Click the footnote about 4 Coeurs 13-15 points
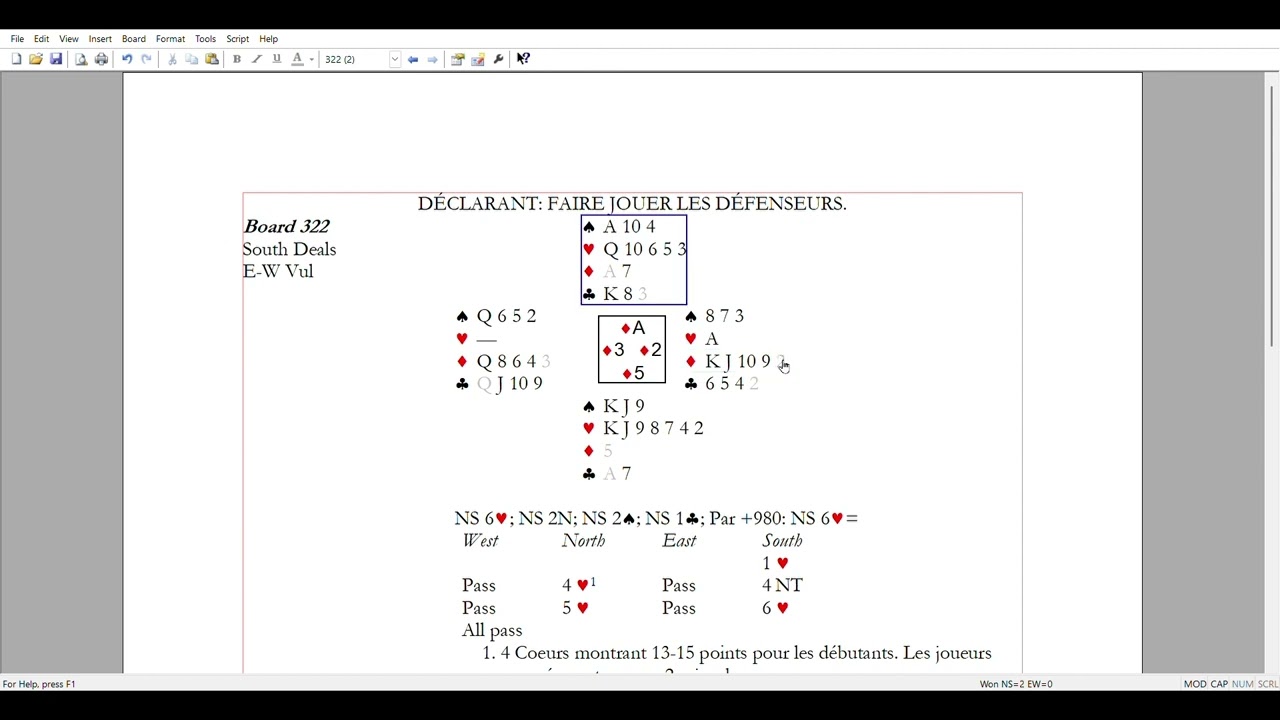 click(737, 653)
